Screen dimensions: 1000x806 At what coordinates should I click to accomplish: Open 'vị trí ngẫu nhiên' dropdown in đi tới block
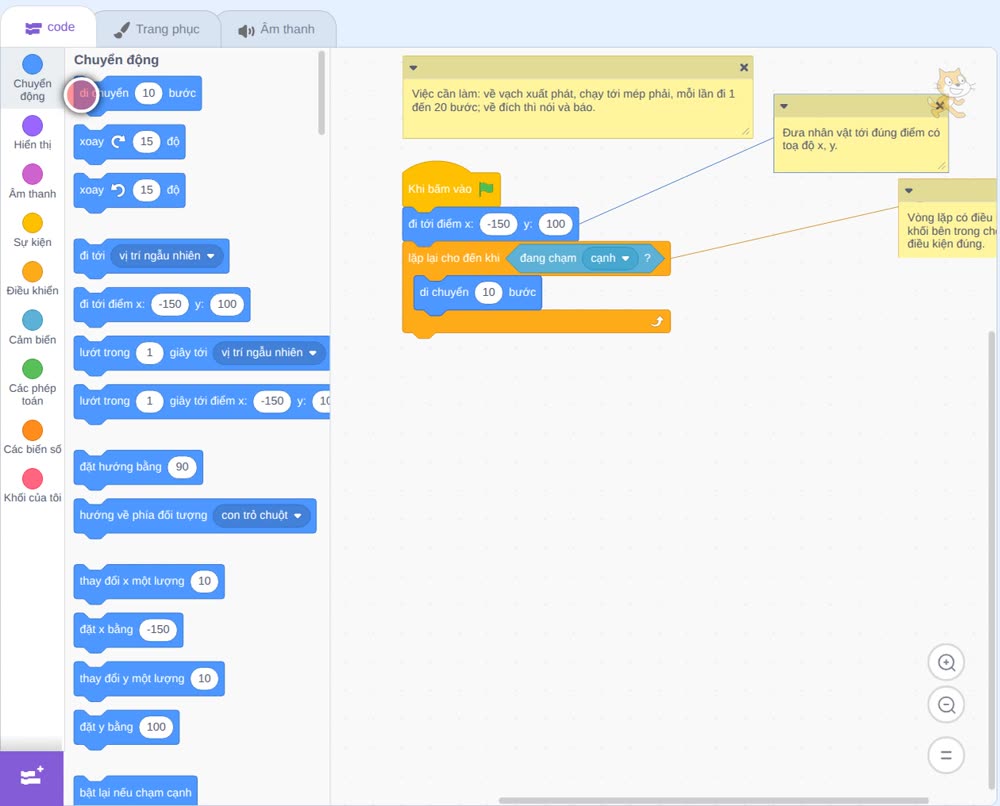click(166, 256)
